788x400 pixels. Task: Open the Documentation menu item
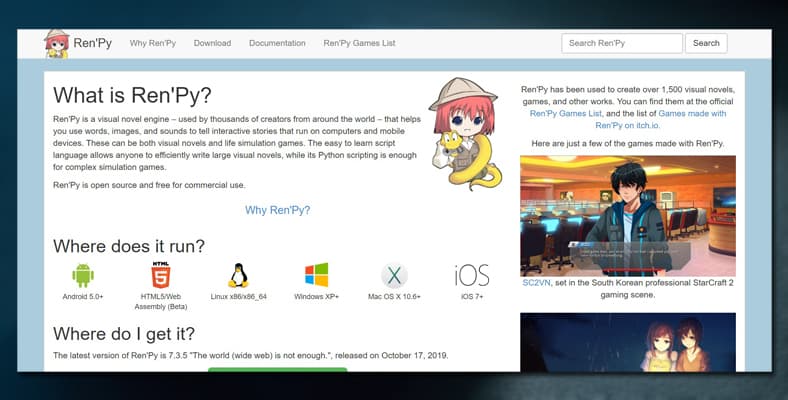pos(277,43)
